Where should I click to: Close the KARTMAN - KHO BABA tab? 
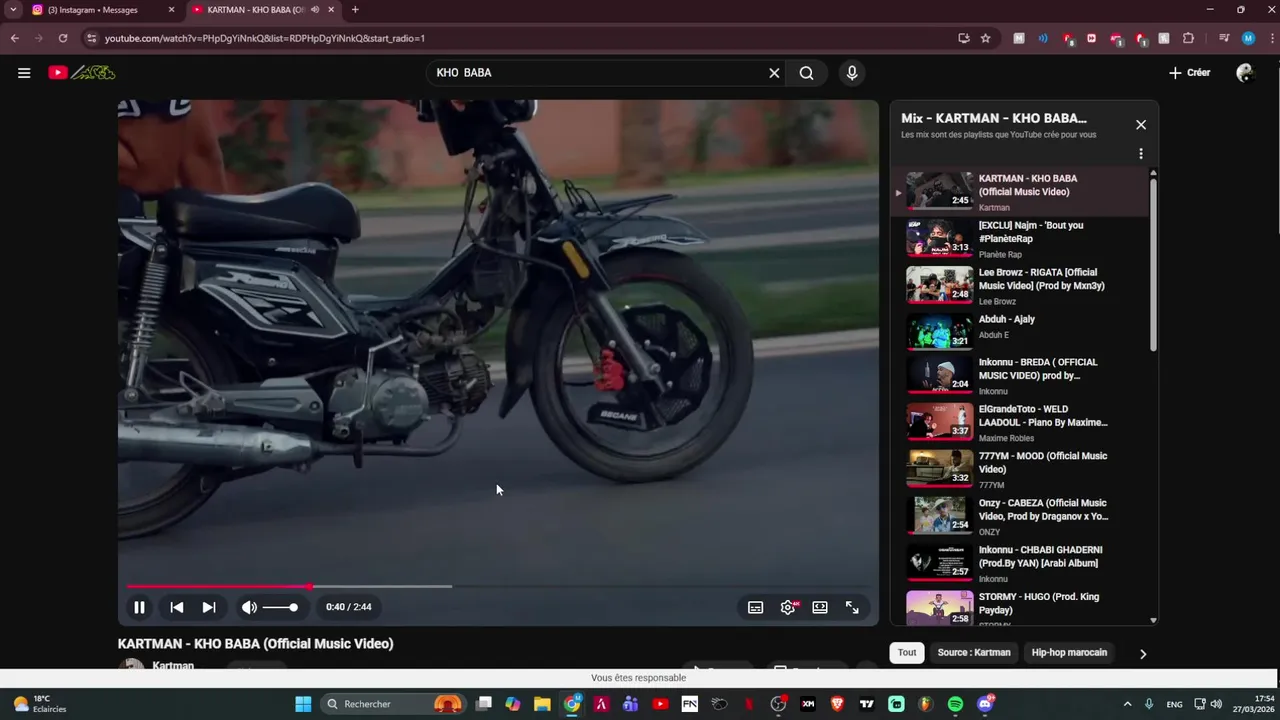[x=331, y=10]
